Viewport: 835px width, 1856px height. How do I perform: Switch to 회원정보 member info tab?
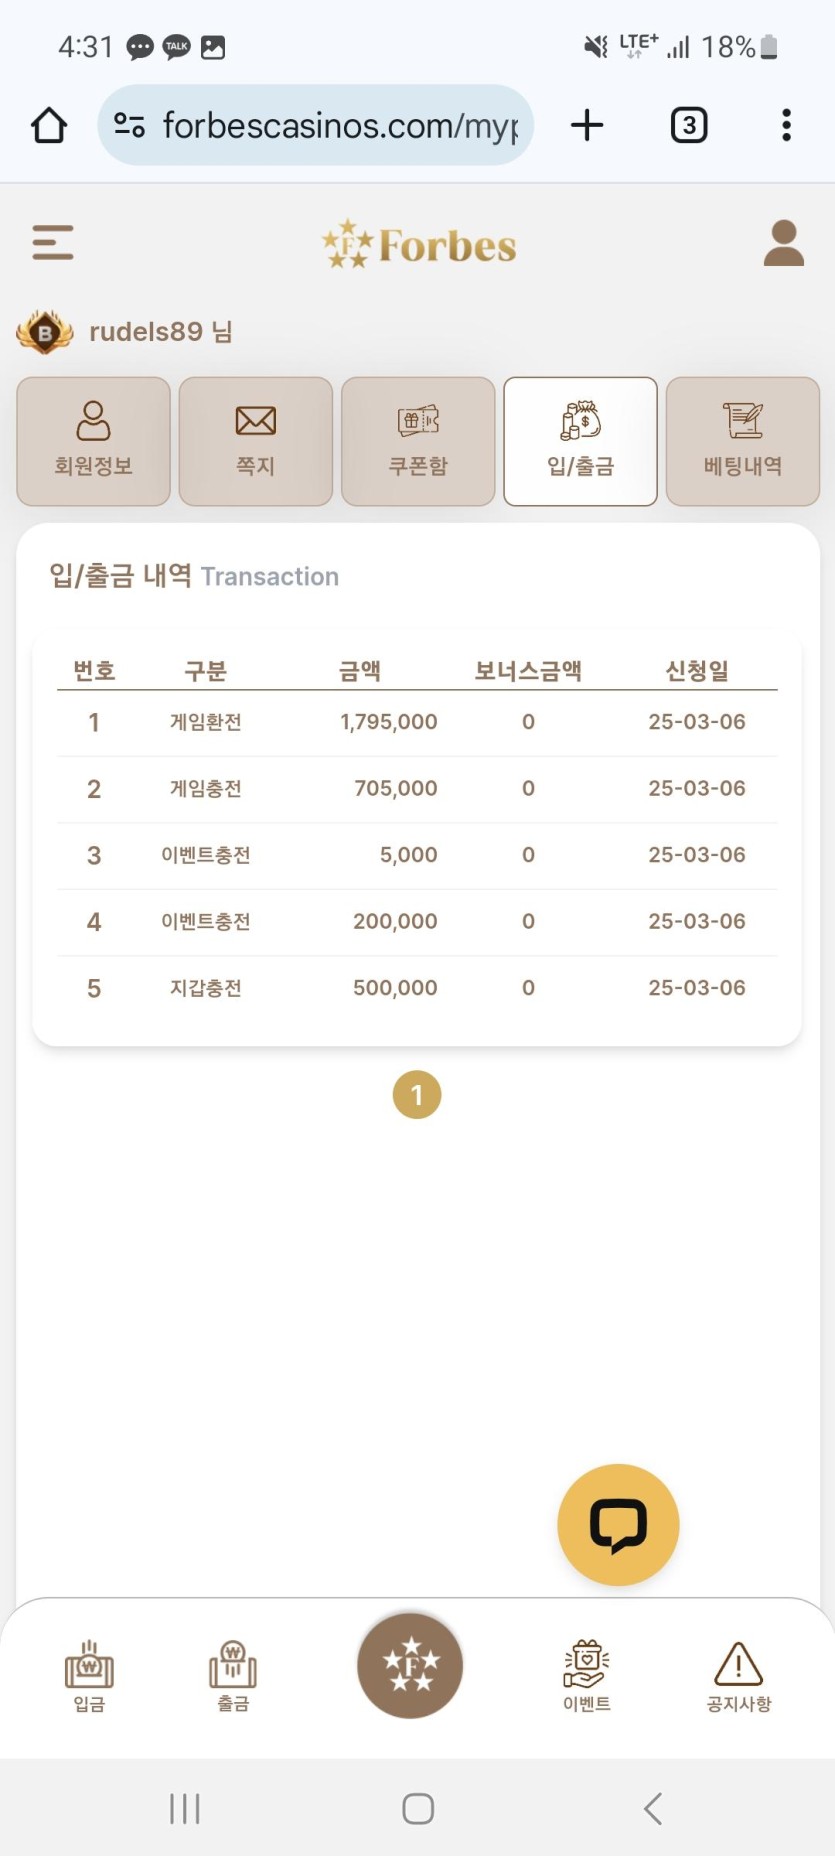point(93,441)
